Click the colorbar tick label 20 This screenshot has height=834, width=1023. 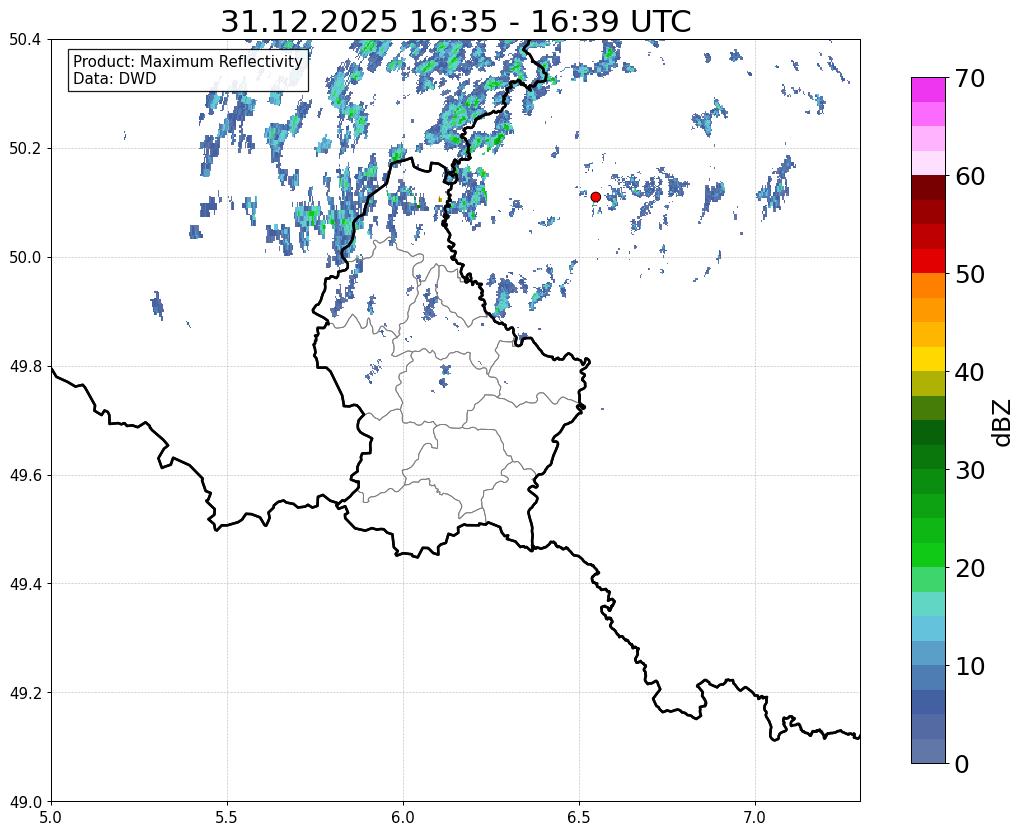970,568
